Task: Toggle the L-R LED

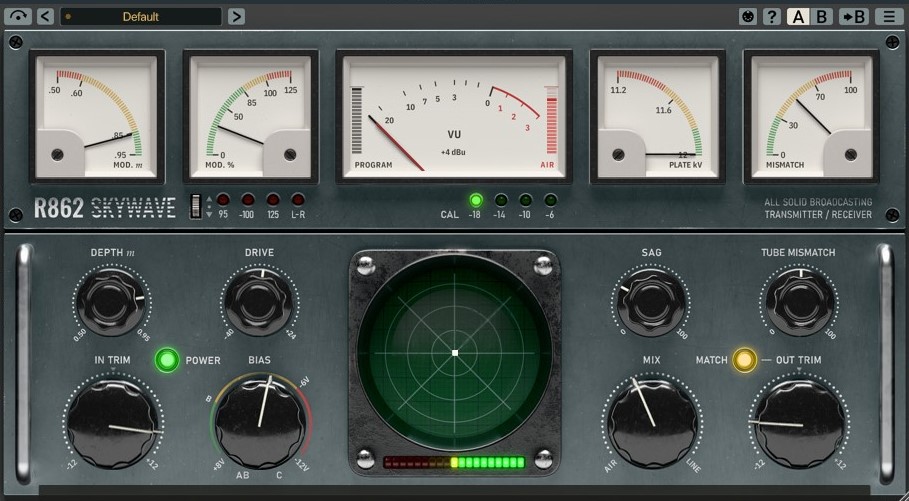Action: coord(298,200)
